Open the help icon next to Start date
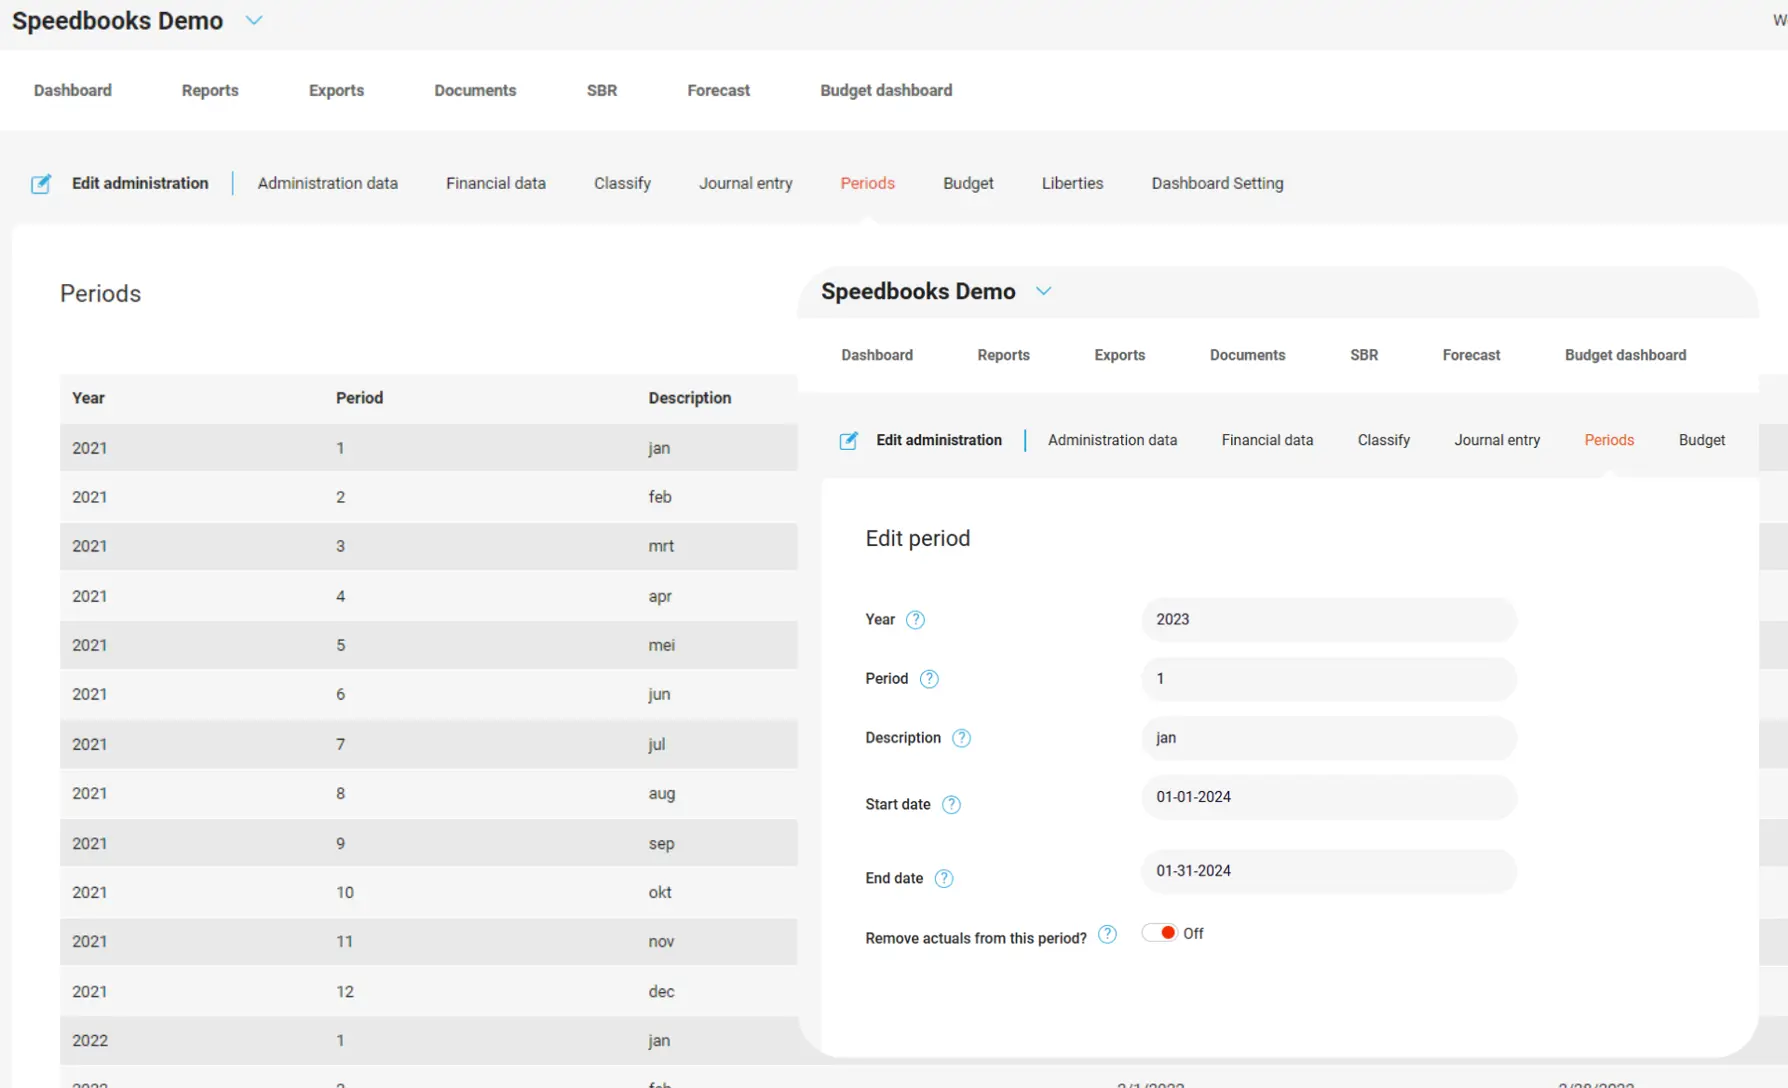 pyautogui.click(x=951, y=805)
